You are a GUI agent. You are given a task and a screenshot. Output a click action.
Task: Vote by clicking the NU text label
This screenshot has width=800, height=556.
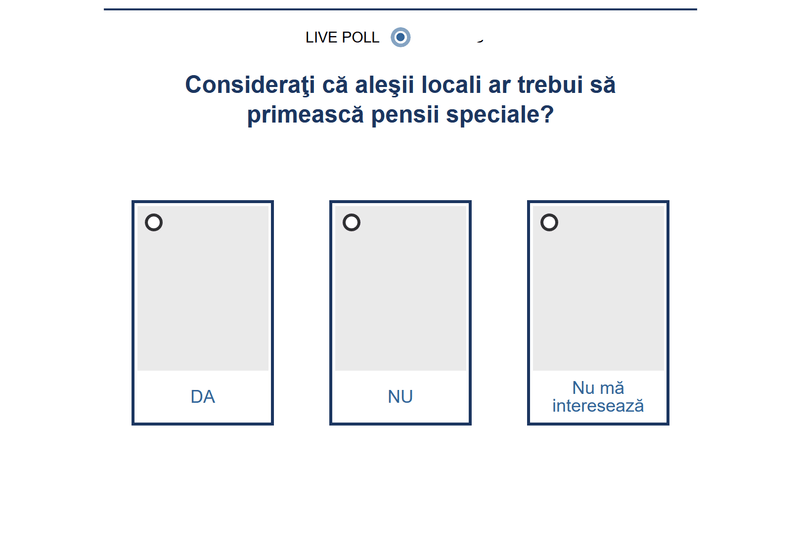click(400, 397)
